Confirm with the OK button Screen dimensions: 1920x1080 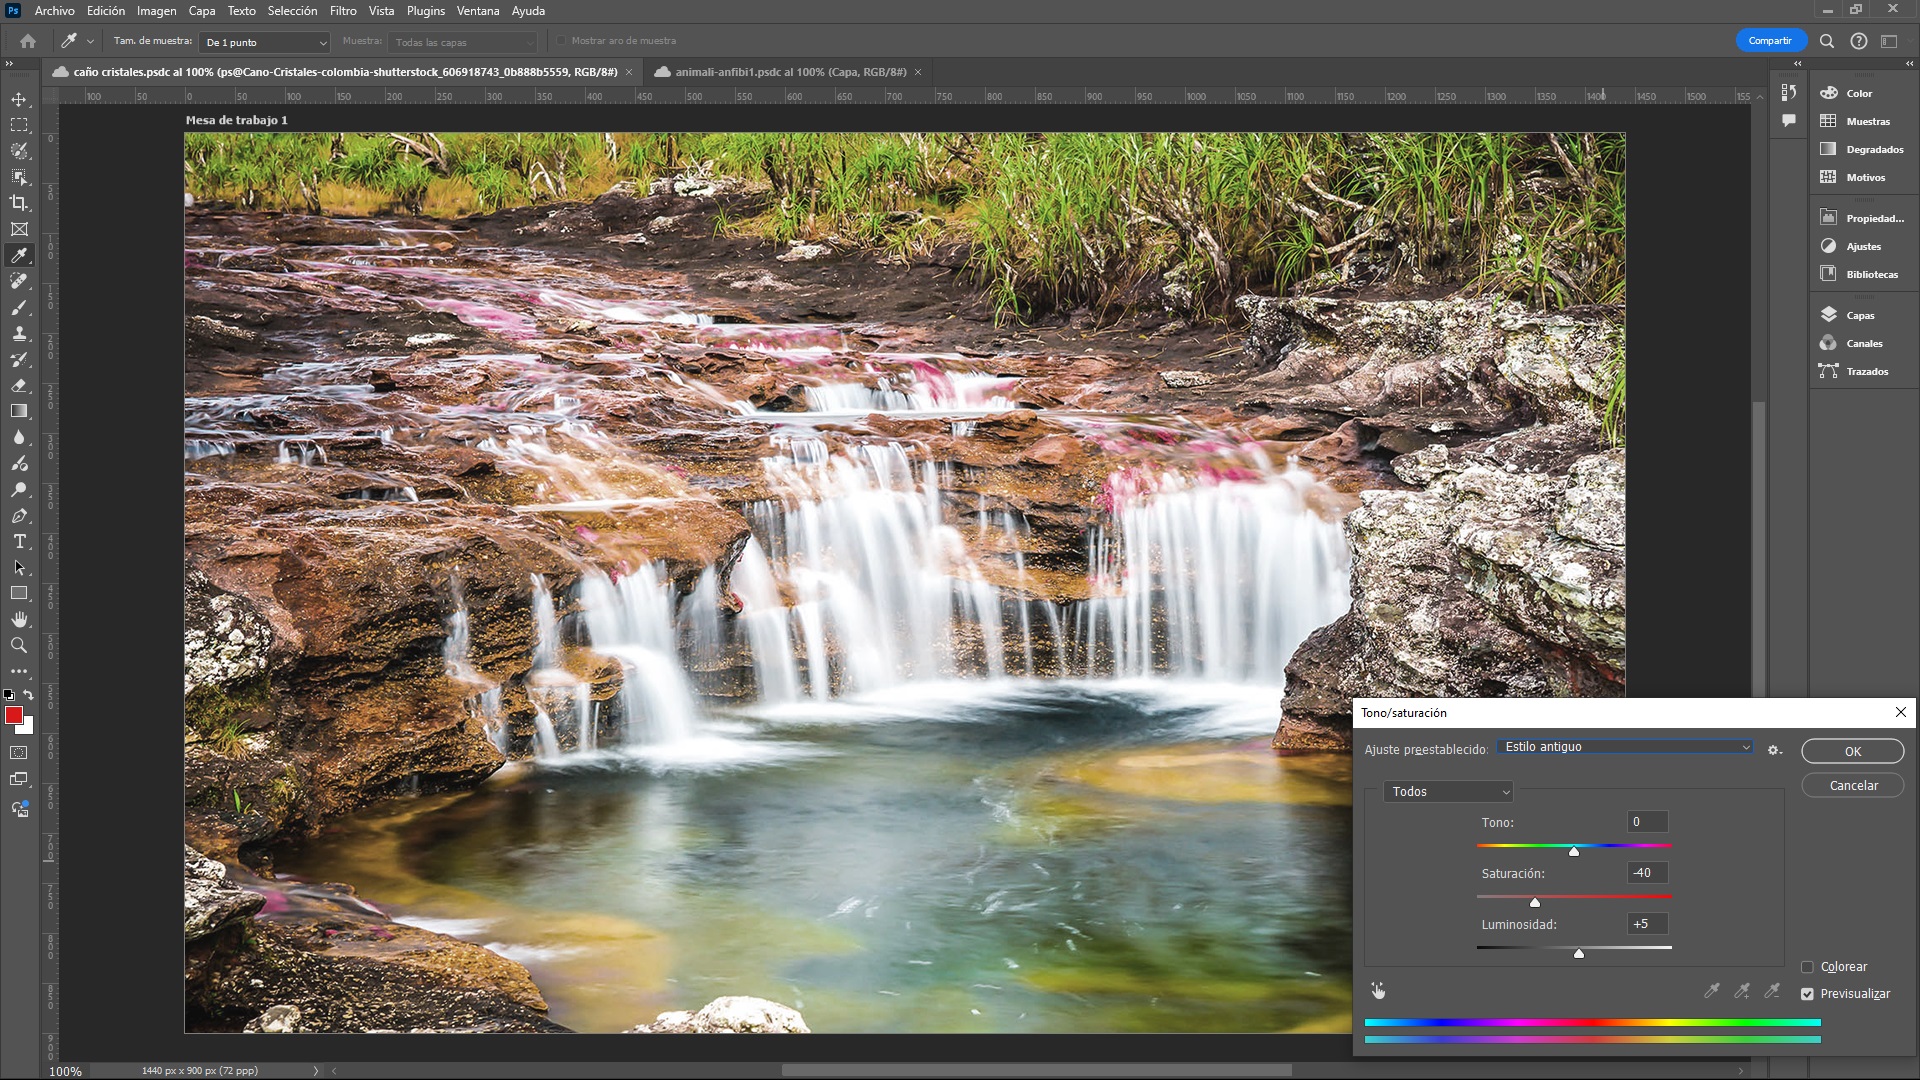pos(1852,752)
